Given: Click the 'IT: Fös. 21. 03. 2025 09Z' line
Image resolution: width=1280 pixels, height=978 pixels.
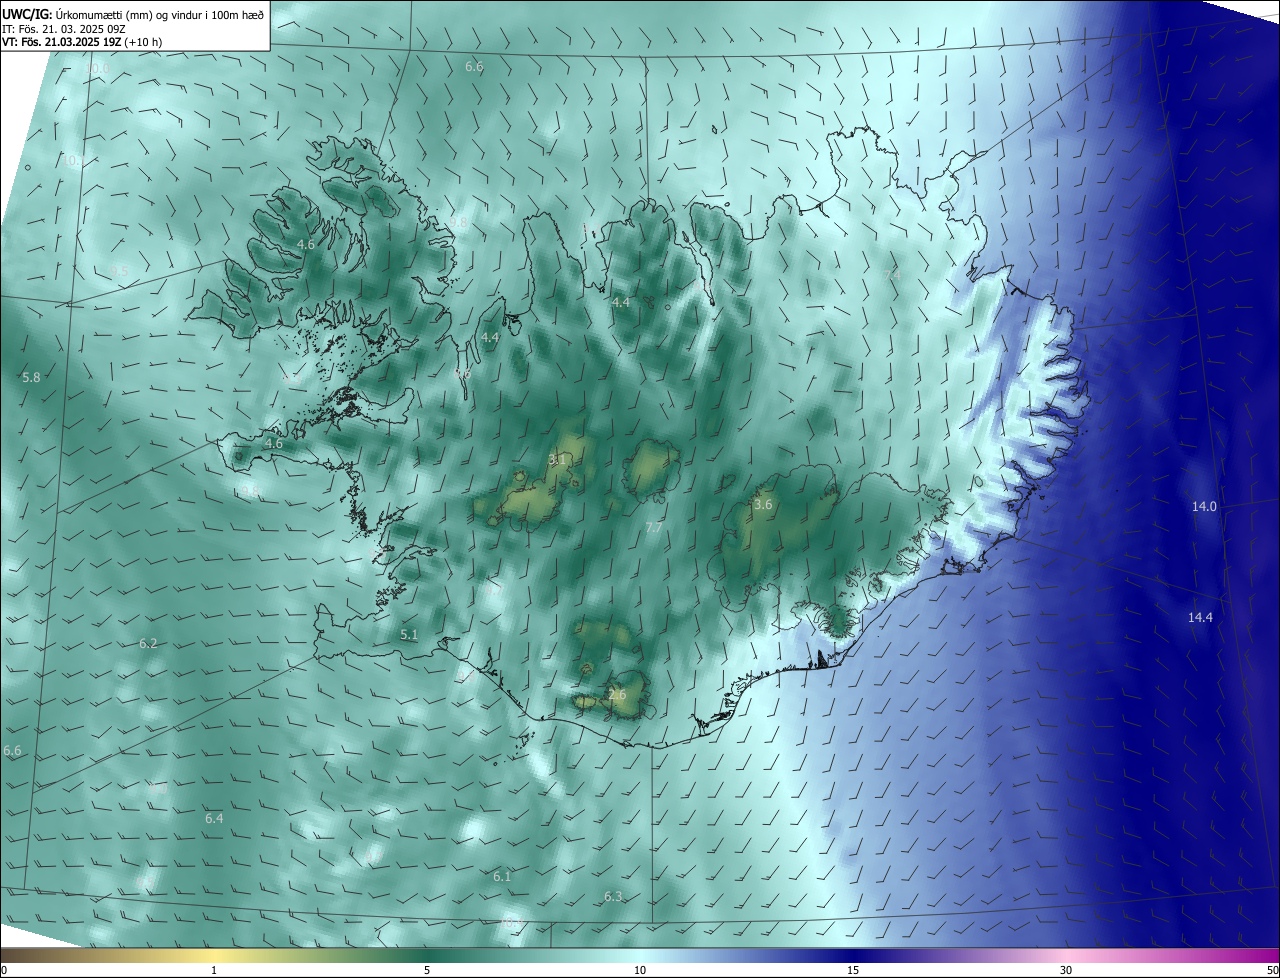Looking at the screenshot, I should click(x=64, y=29).
